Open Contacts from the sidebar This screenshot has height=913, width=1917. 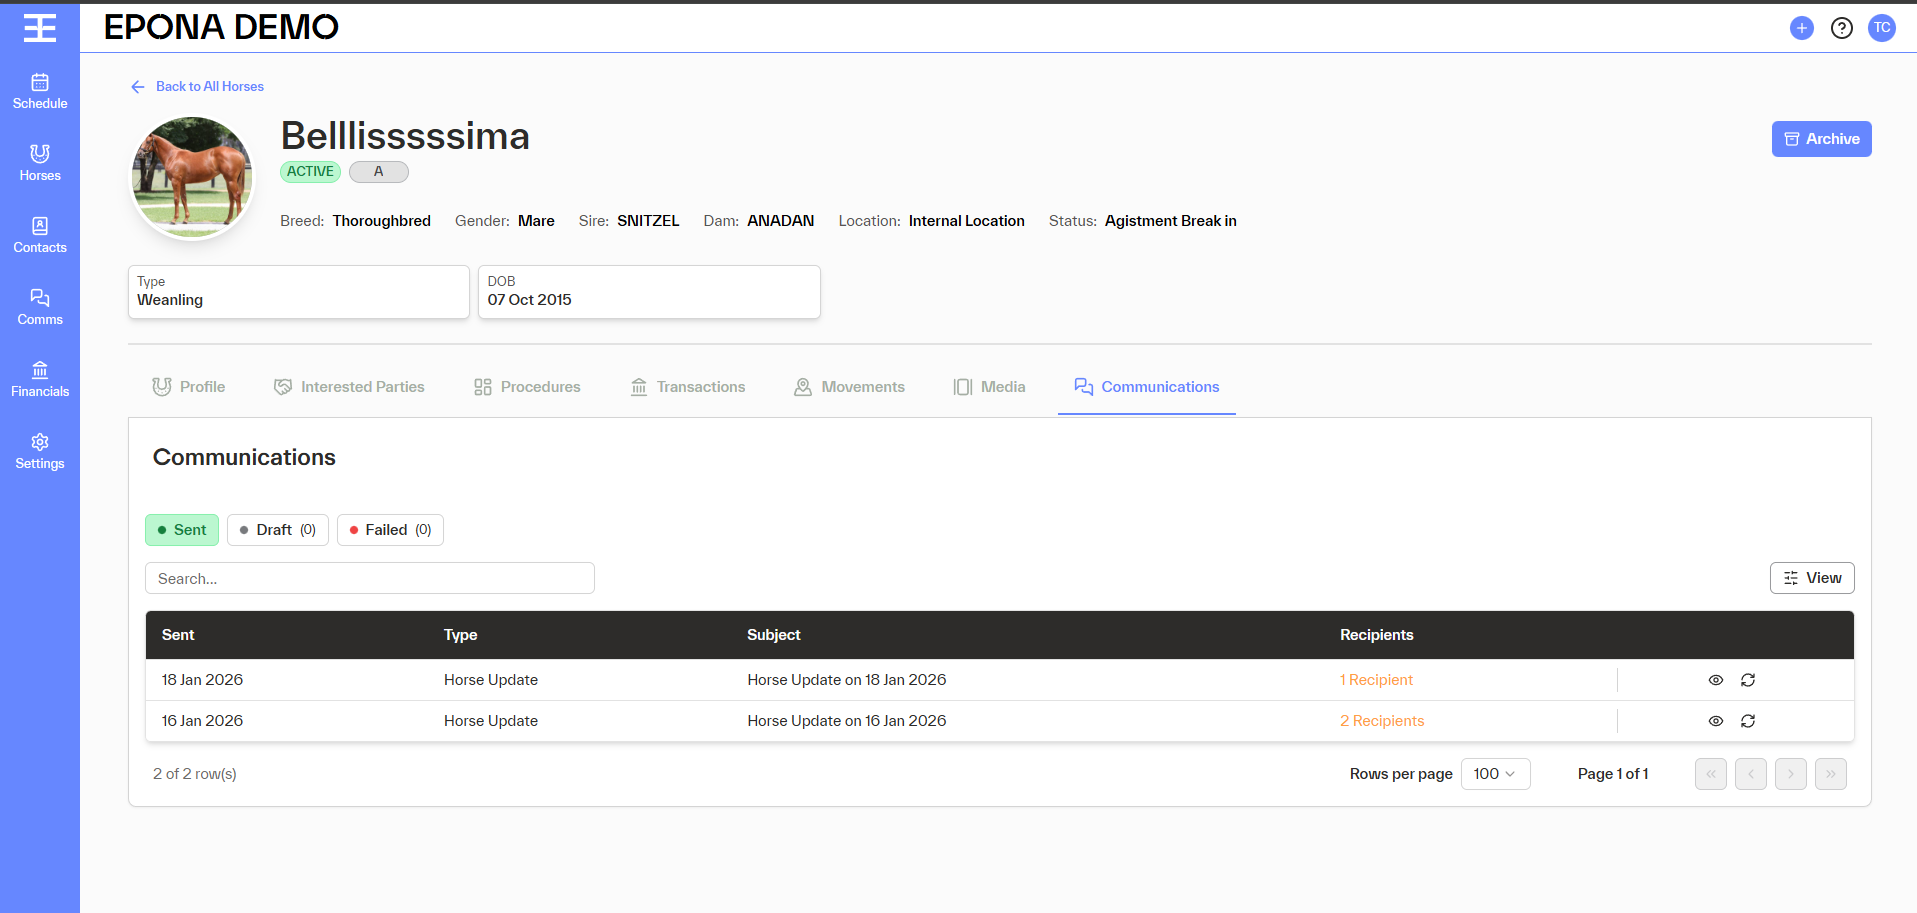(40, 235)
